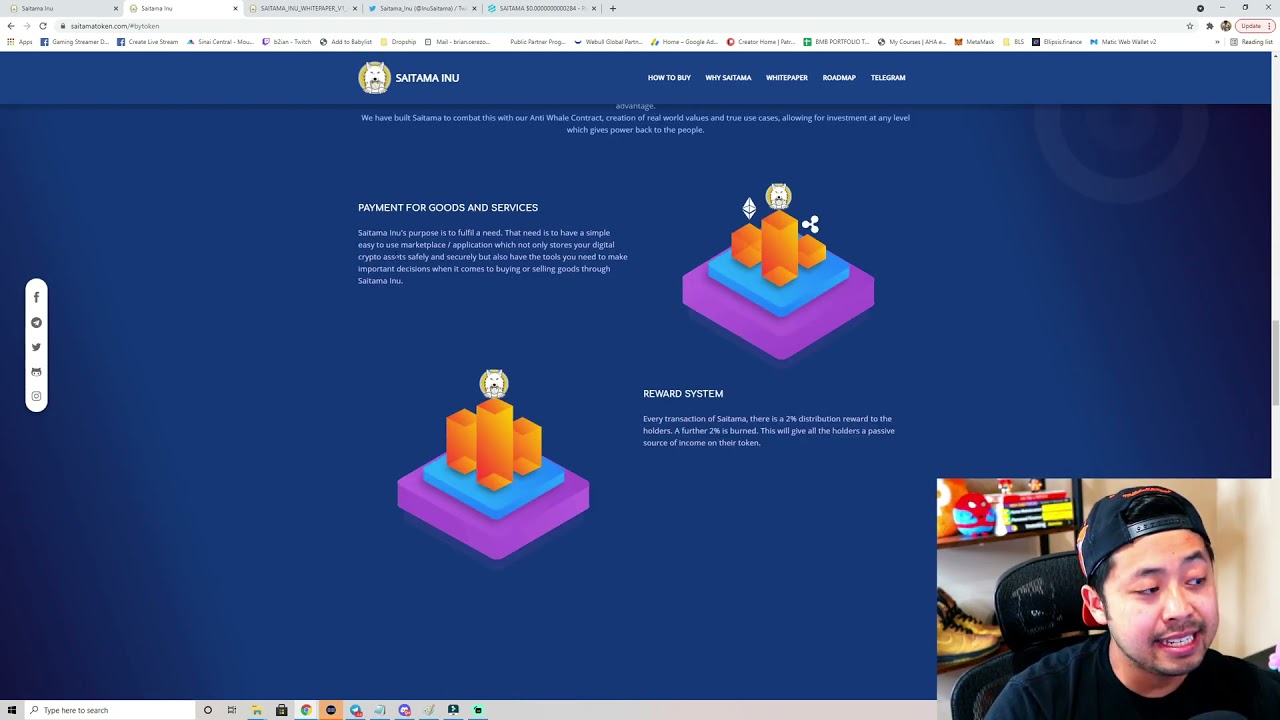
Task: Click REWARD SYSTEM heading
Action: pyautogui.click(x=683, y=394)
